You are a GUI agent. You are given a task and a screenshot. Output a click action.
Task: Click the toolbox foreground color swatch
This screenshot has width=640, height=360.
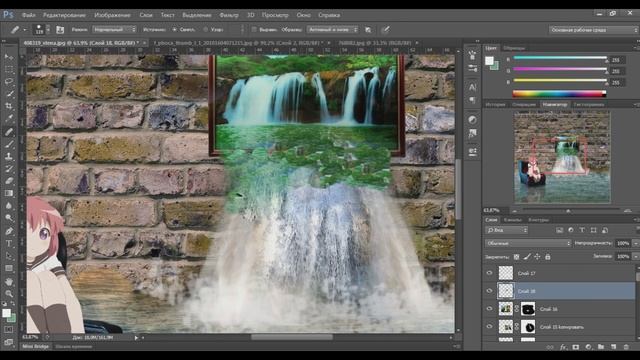tap(6, 313)
